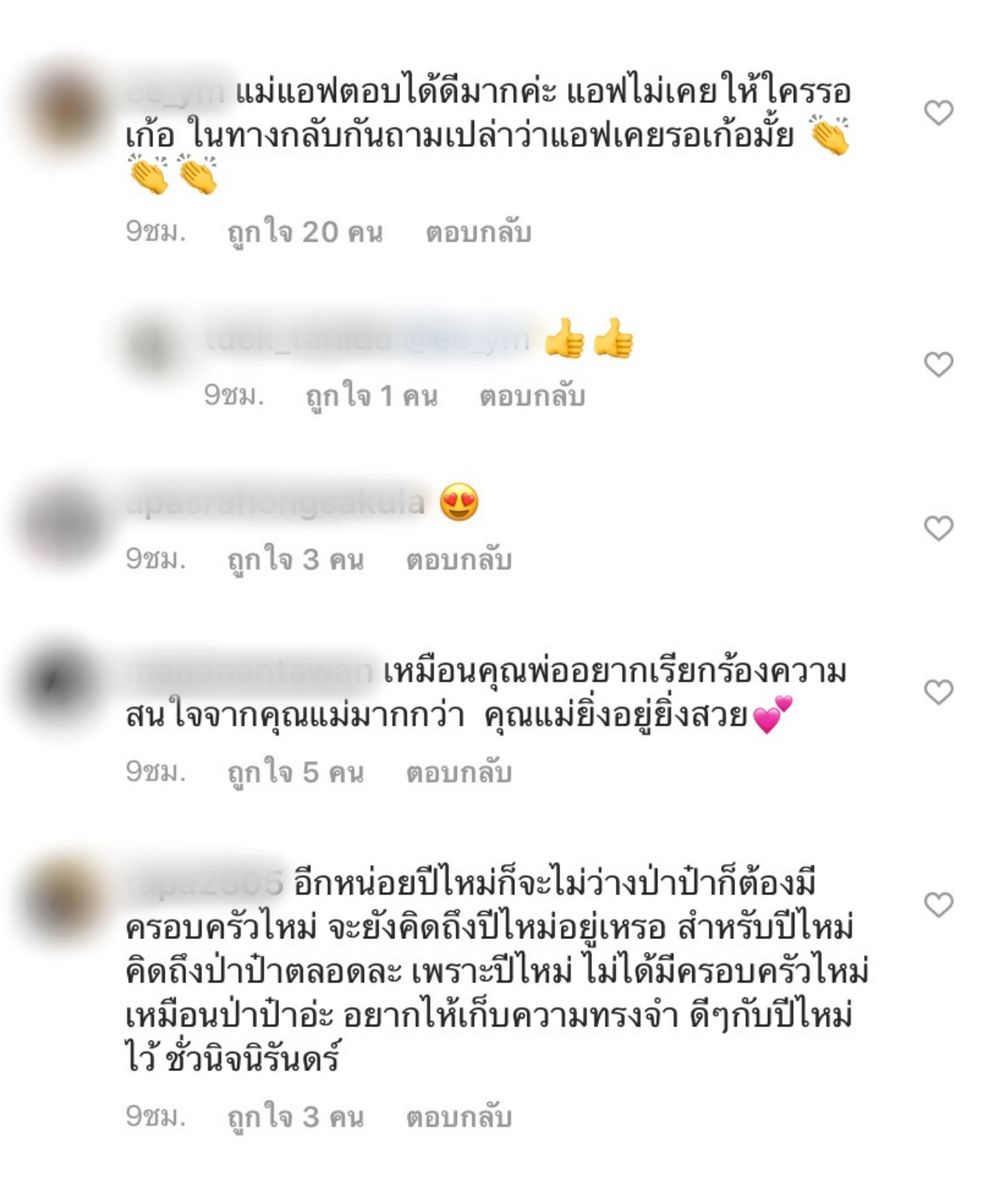1000x1182 pixels.
Task: Reply to the thumbs-up reply comment
Action: click(532, 395)
